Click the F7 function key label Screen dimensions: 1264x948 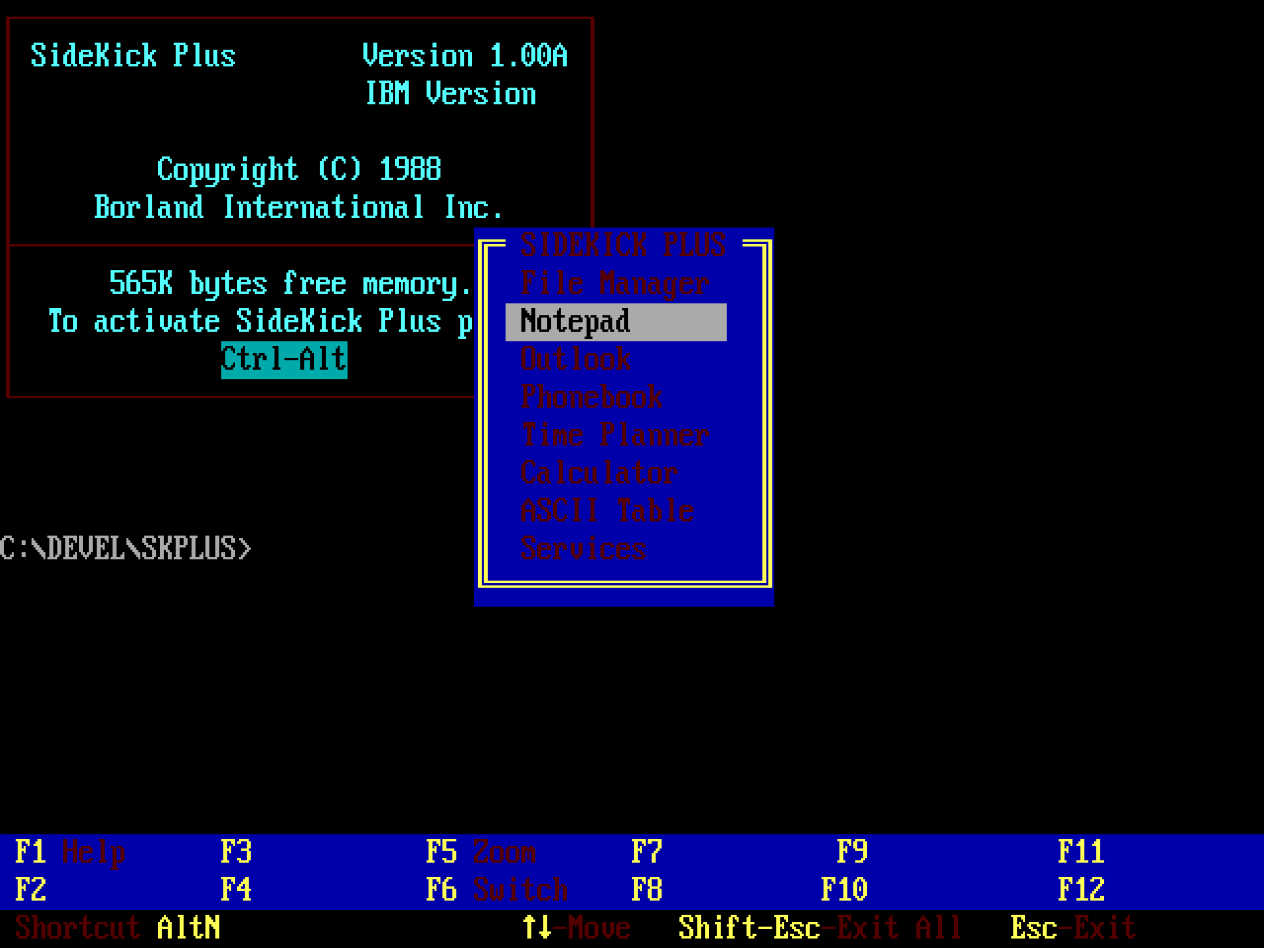[647, 852]
